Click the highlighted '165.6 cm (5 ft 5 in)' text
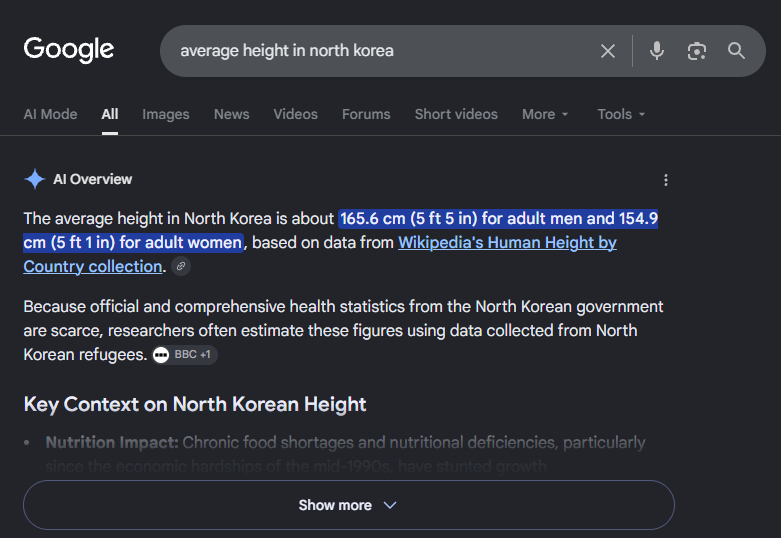 click(408, 219)
